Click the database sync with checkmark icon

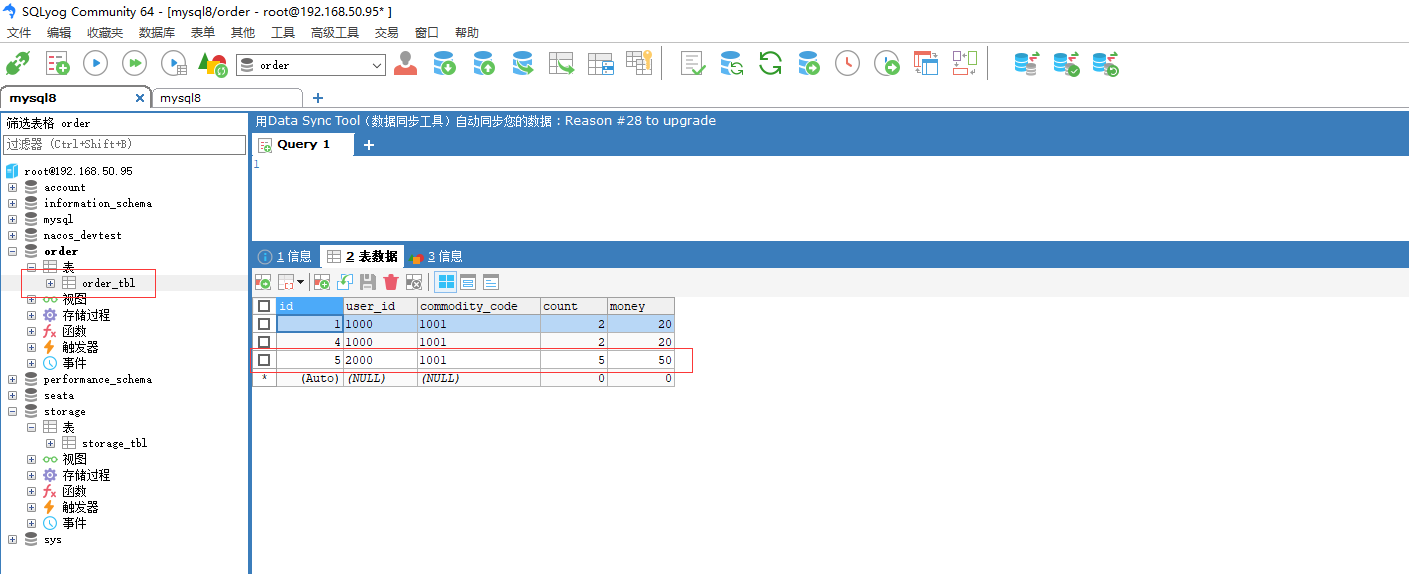1066,64
